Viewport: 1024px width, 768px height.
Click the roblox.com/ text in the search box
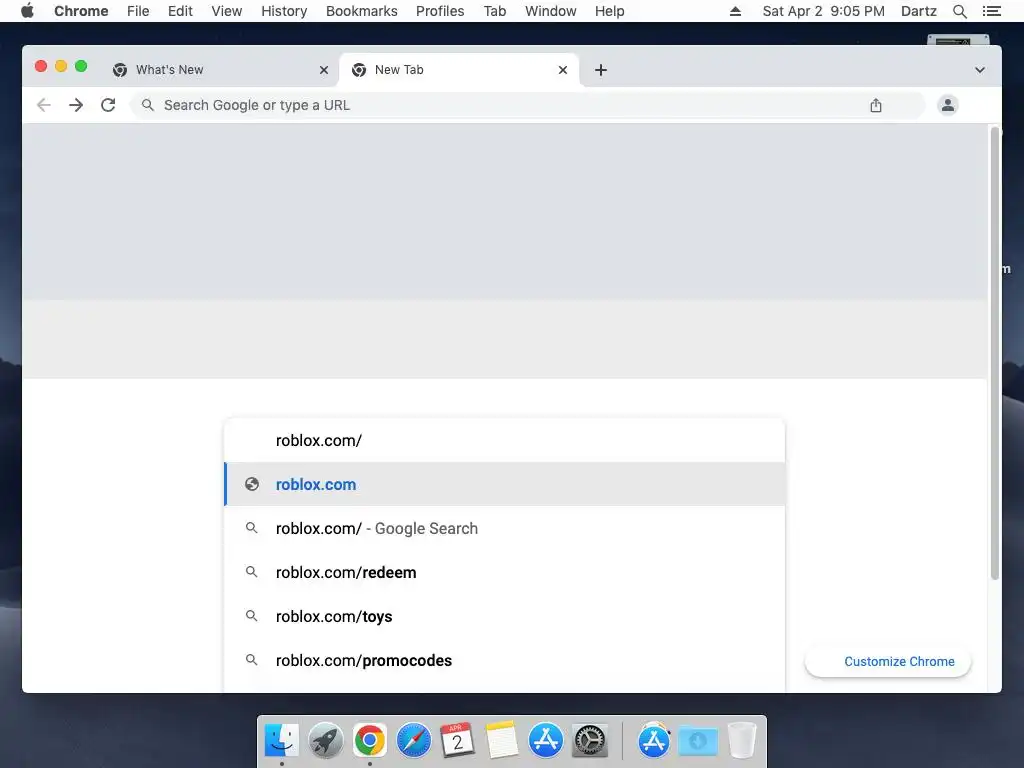(x=319, y=441)
